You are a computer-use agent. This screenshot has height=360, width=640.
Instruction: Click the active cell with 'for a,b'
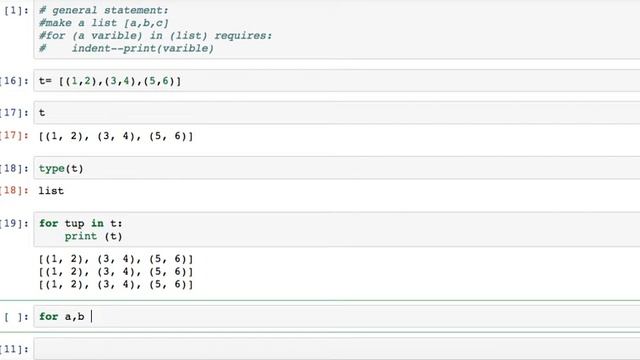337,316
